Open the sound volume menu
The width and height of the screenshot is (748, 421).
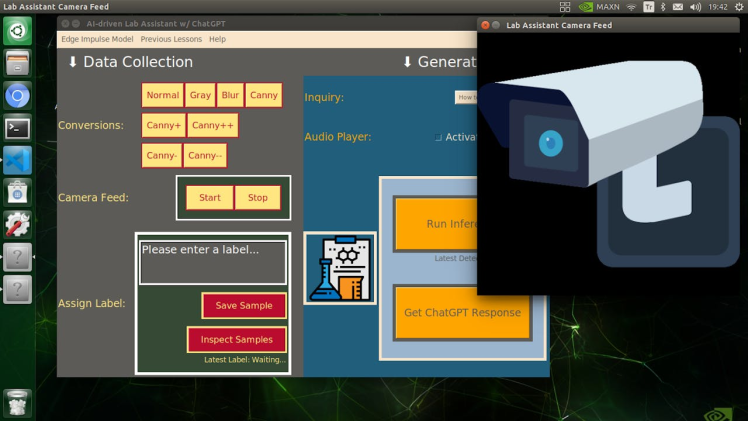click(x=695, y=7)
